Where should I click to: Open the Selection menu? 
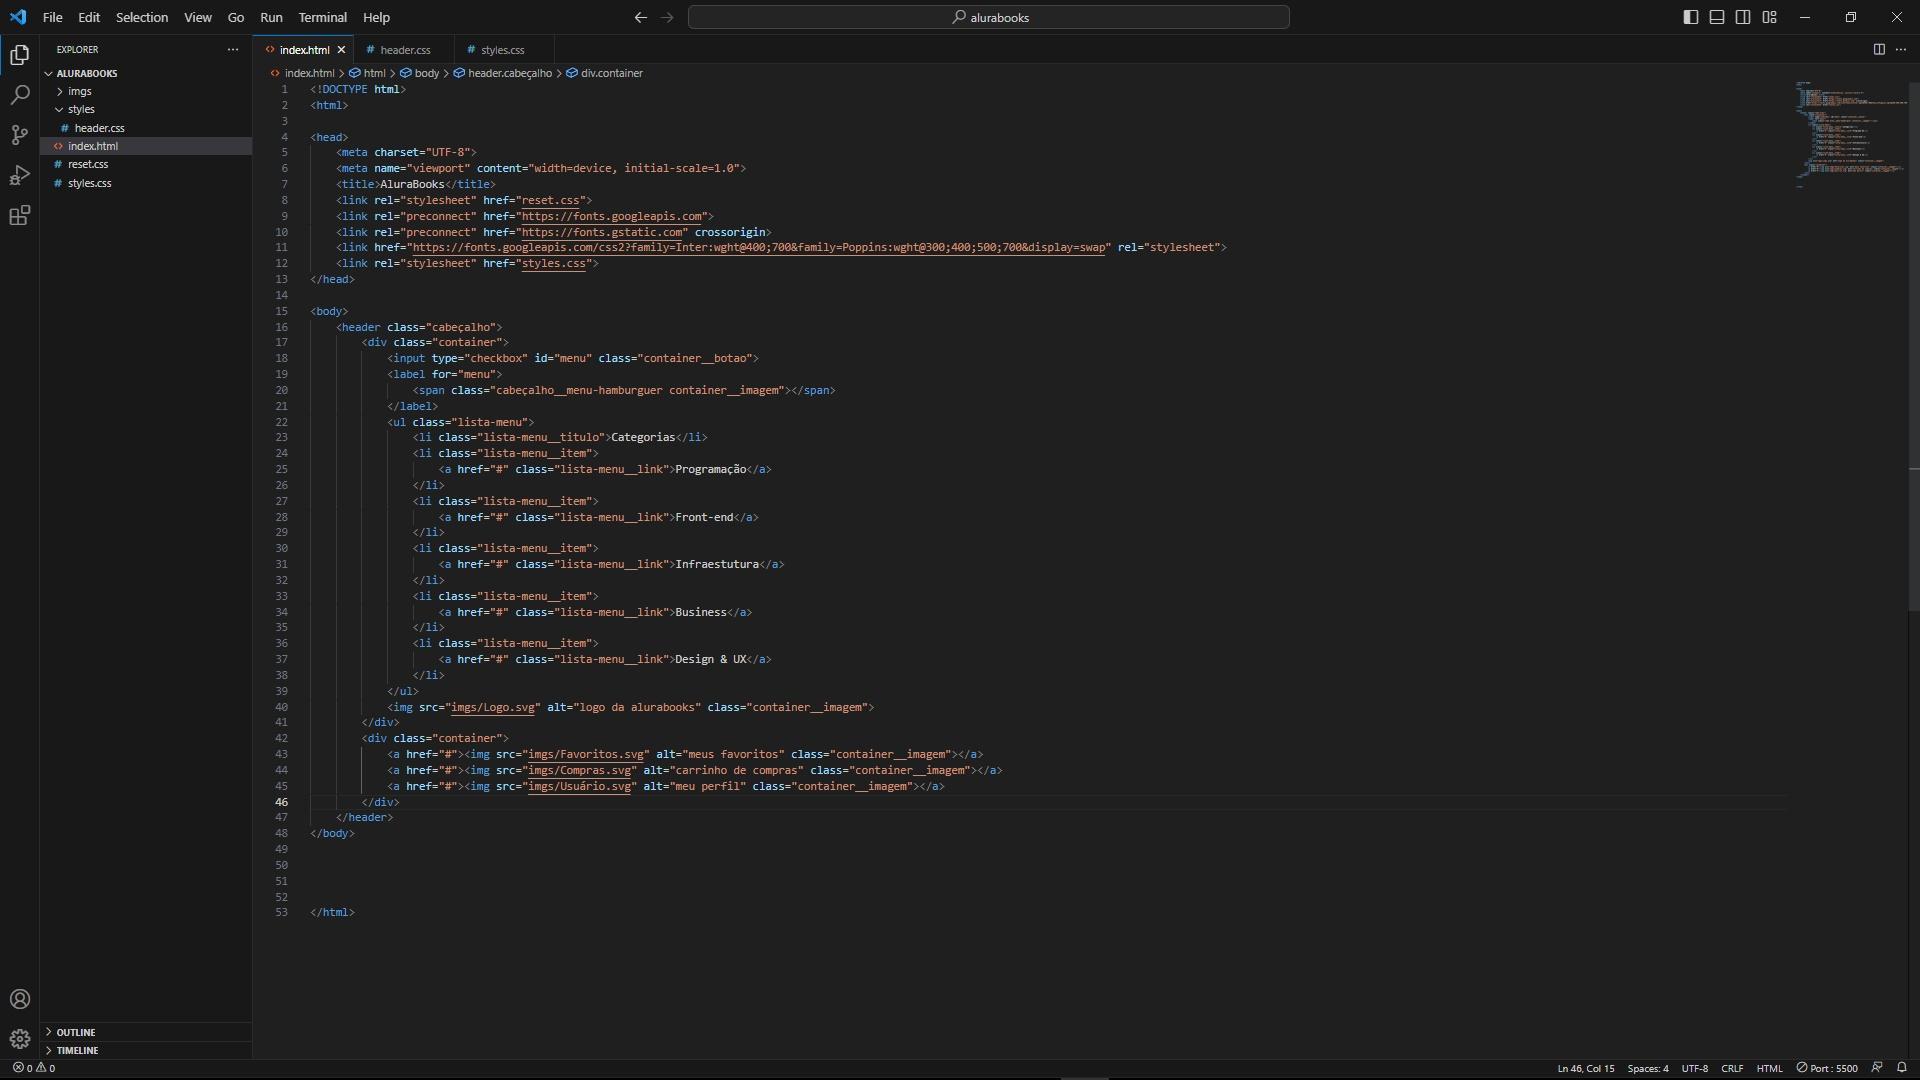[x=142, y=17]
